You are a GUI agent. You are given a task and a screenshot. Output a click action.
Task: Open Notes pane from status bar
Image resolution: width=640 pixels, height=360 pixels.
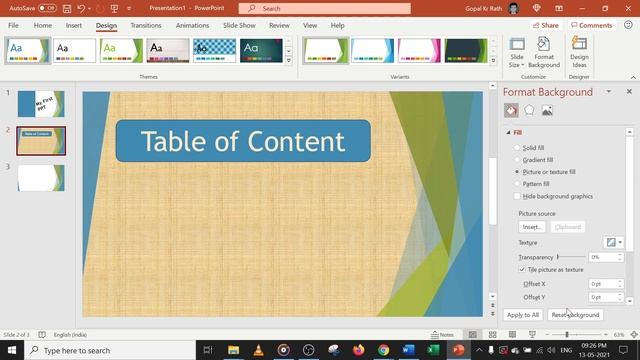coord(442,335)
